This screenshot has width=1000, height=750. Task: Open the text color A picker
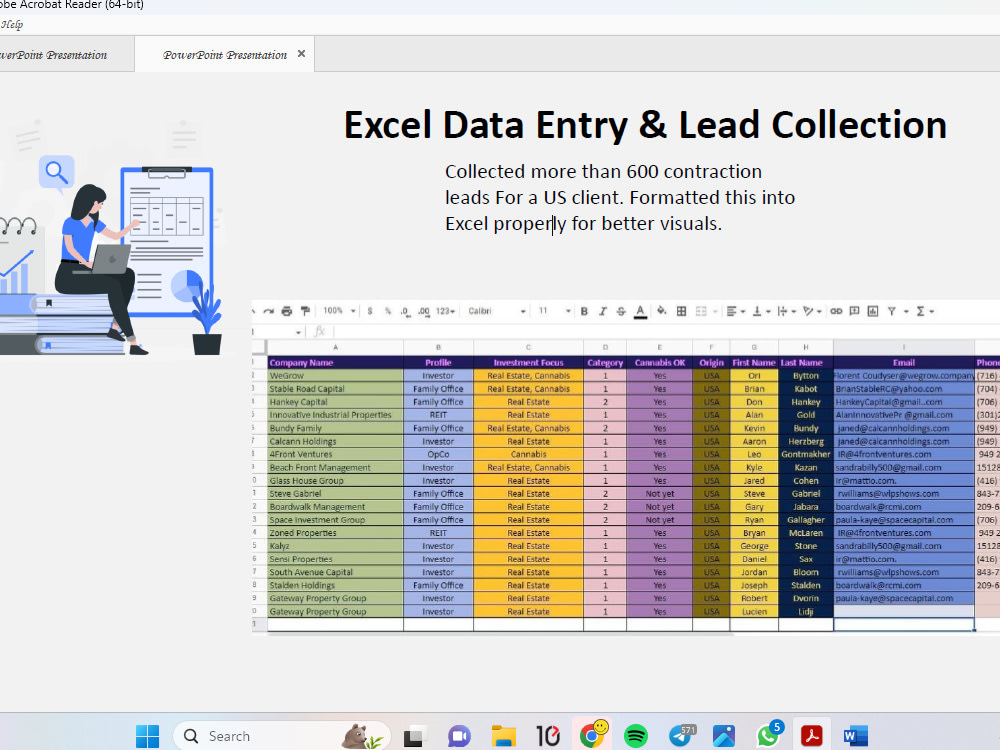pos(640,312)
